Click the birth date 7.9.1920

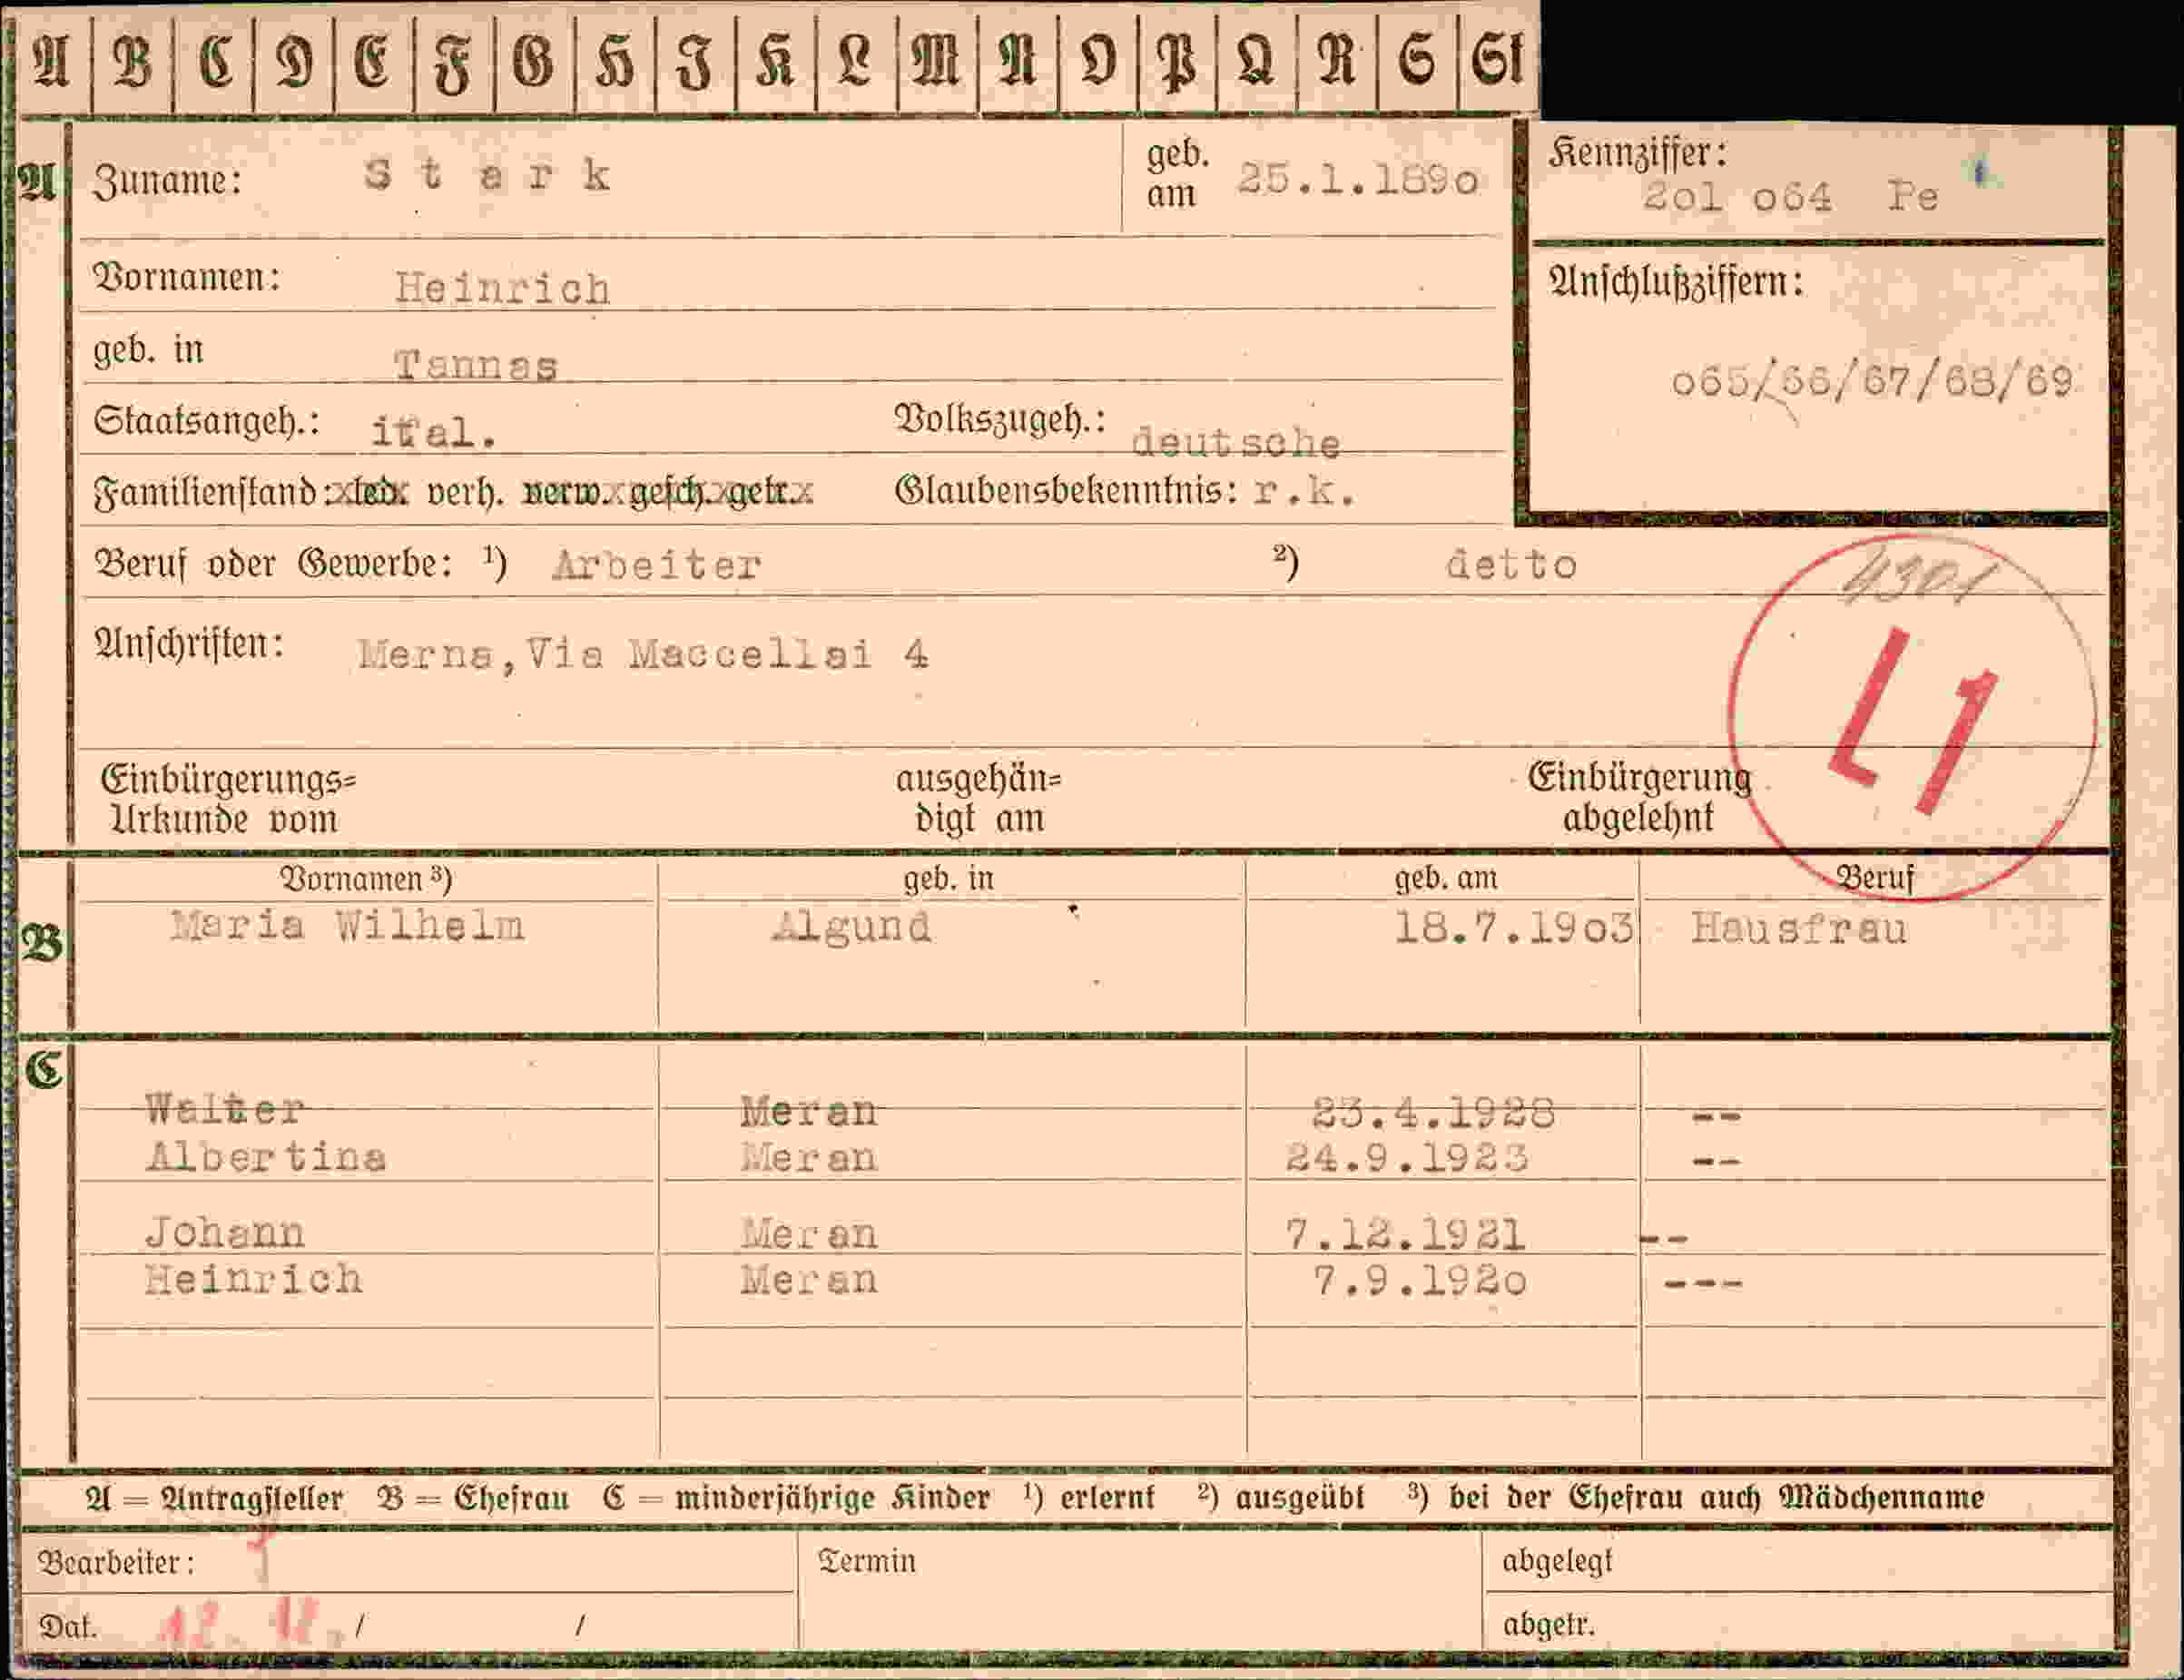pyautogui.click(x=1420, y=1281)
